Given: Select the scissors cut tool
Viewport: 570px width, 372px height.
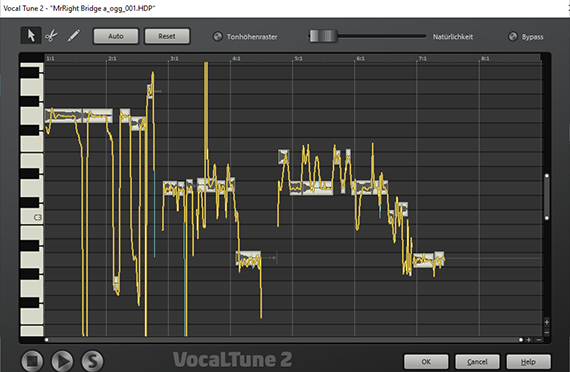Looking at the screenshot, I should tap(52, 36).
